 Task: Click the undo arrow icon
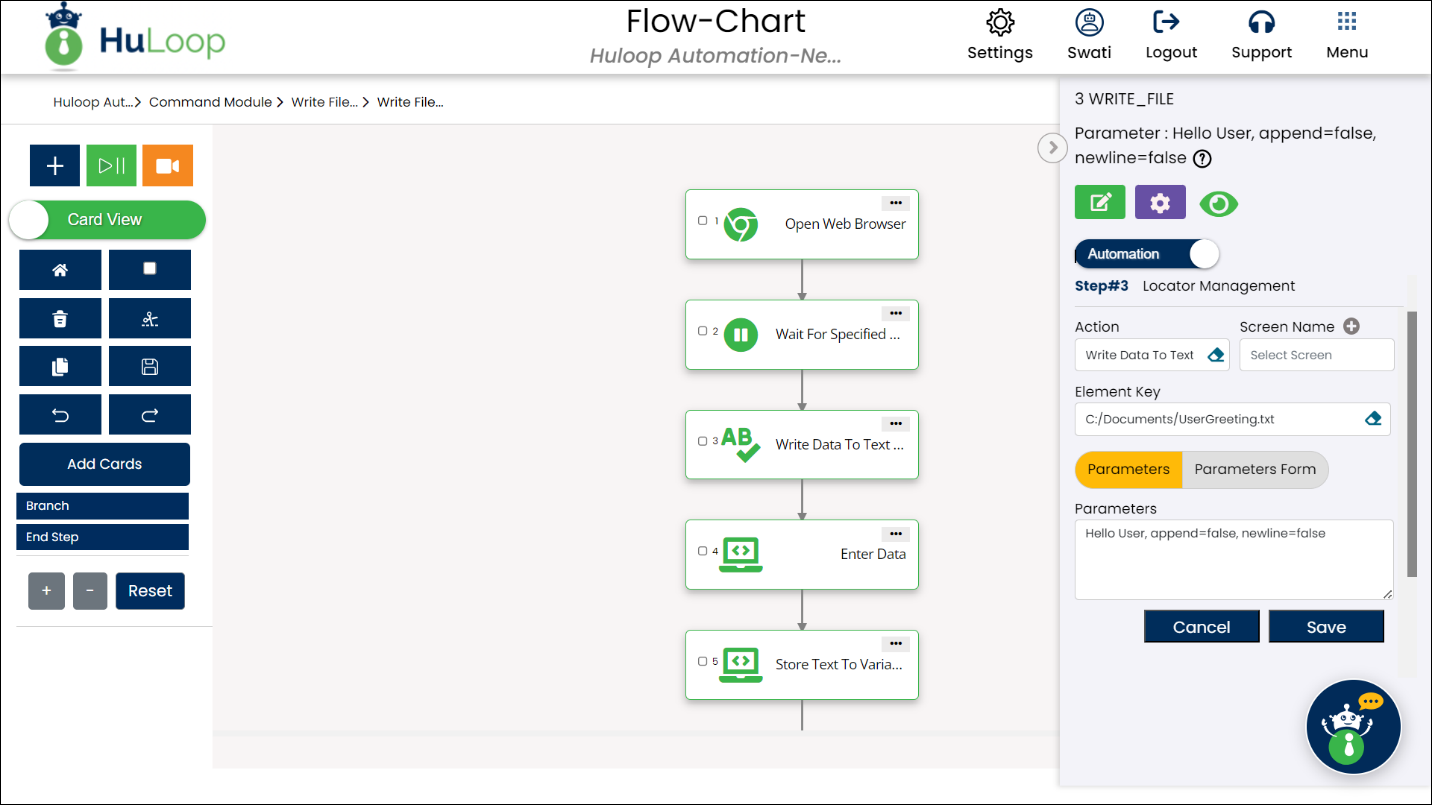(60, 415)
